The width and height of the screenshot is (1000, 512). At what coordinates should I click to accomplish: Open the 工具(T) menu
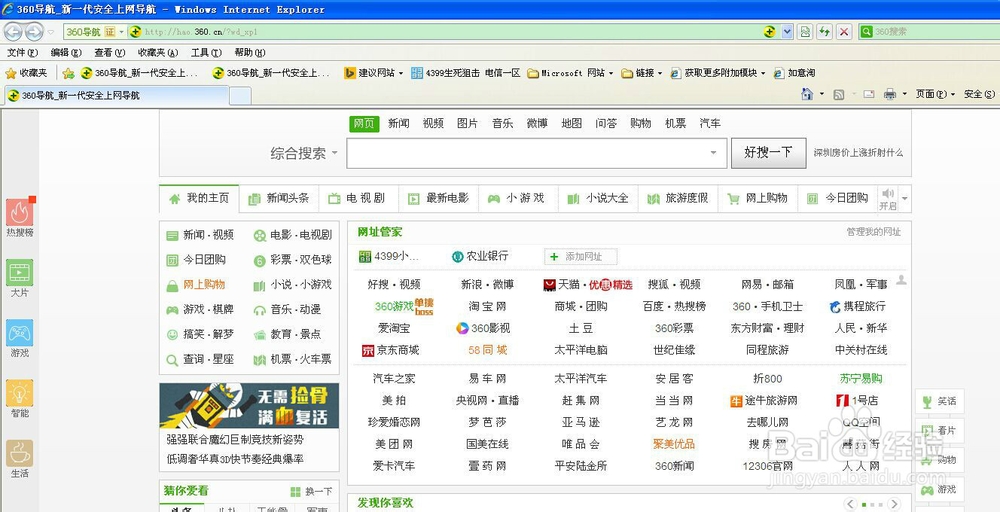206,52
